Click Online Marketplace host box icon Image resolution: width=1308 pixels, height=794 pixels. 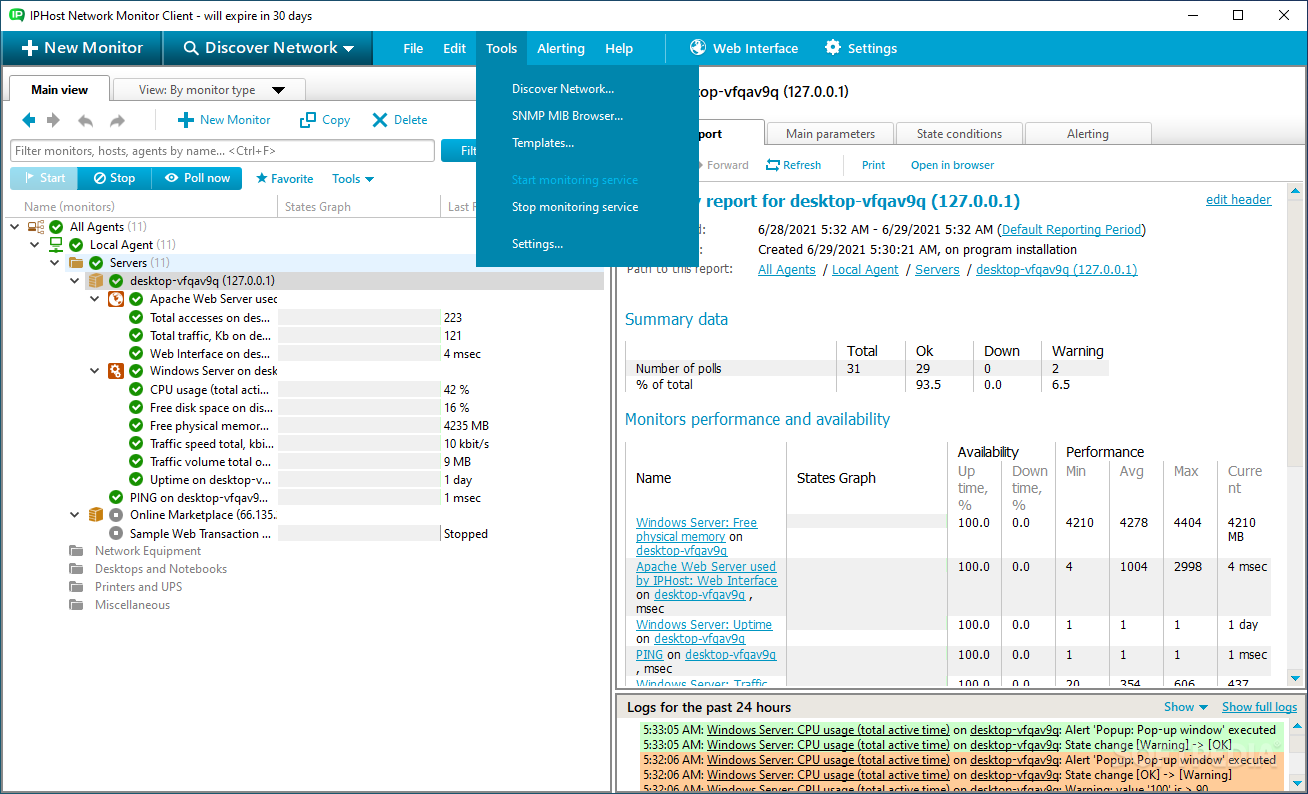[x=96, y=515]
